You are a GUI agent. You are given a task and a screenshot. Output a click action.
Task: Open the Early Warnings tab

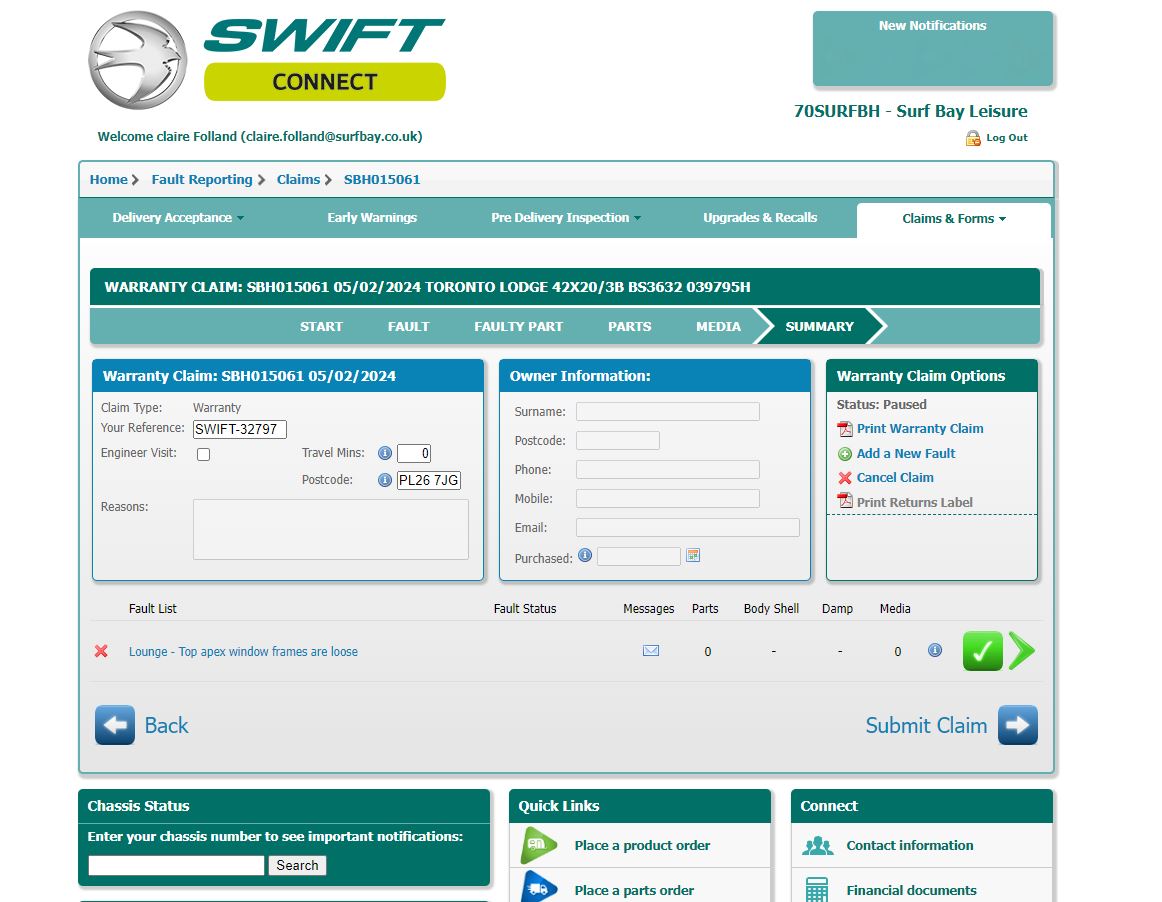pyautogui.click(x=372, y=218)
